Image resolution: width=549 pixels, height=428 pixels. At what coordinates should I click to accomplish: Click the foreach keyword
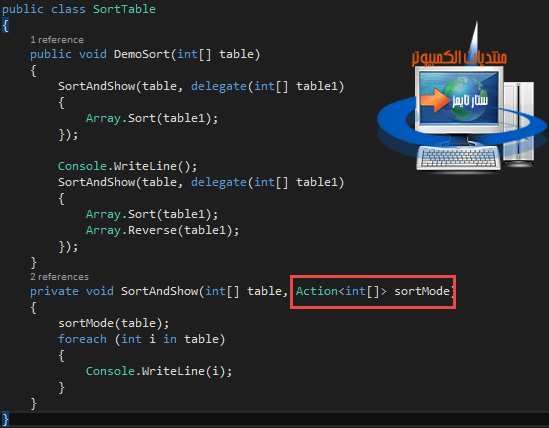tap(82, 339)
